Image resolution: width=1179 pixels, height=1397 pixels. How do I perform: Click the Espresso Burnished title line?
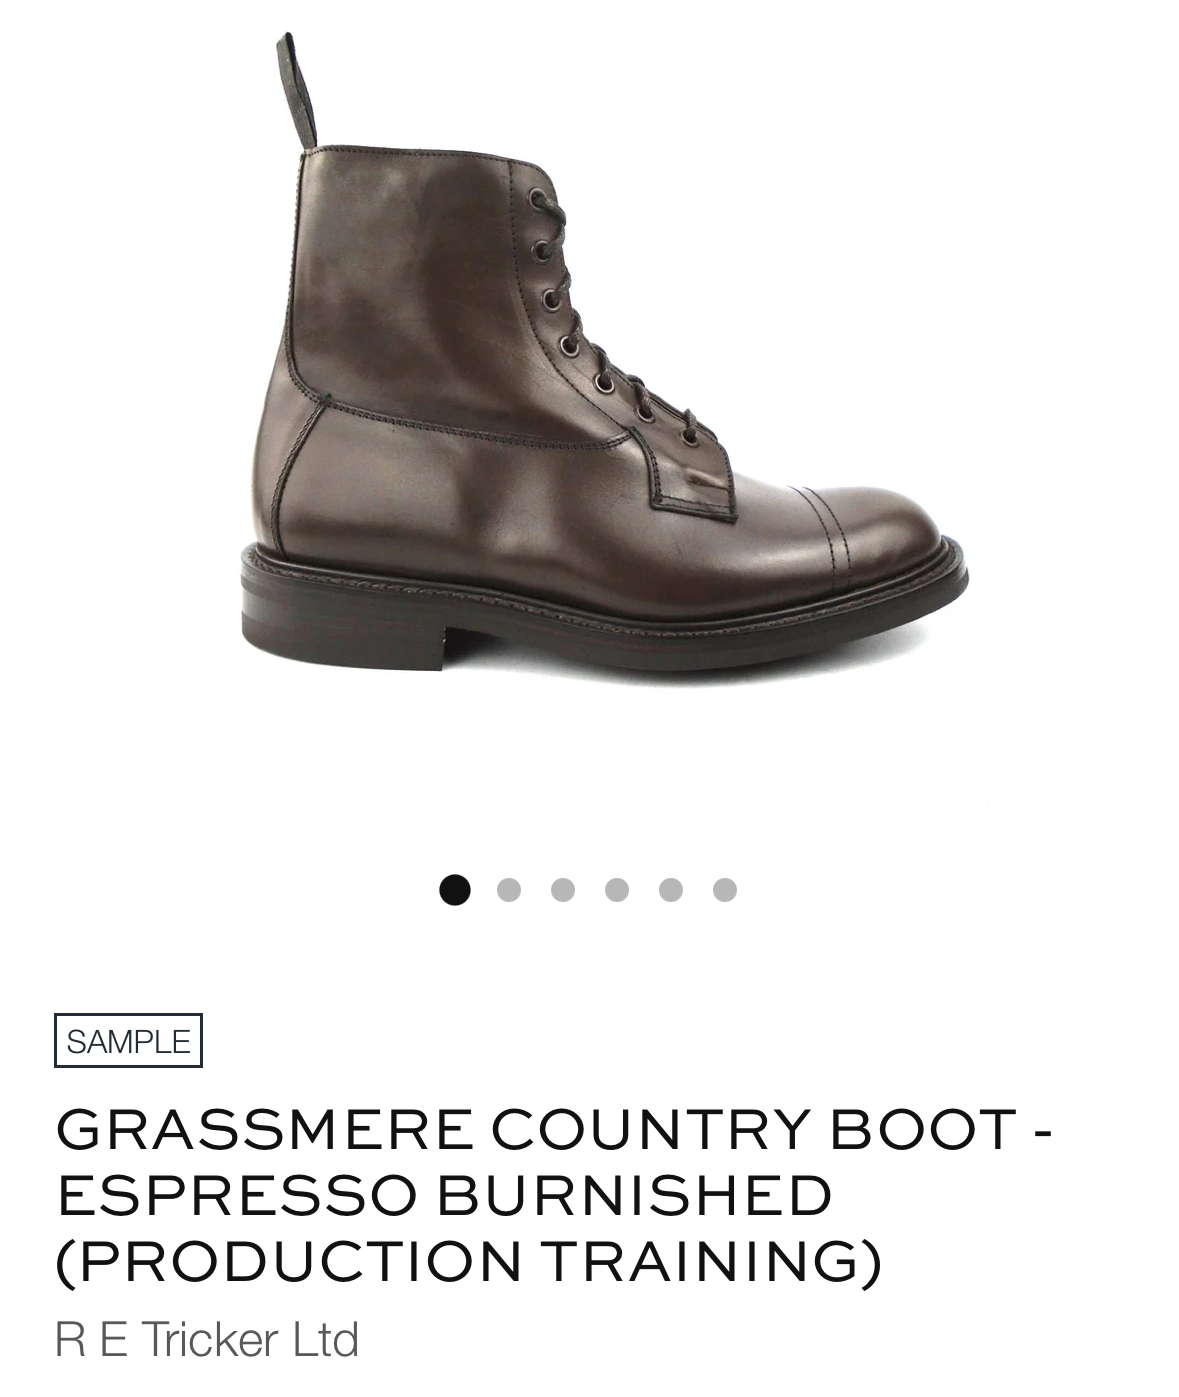[444, 1194]
